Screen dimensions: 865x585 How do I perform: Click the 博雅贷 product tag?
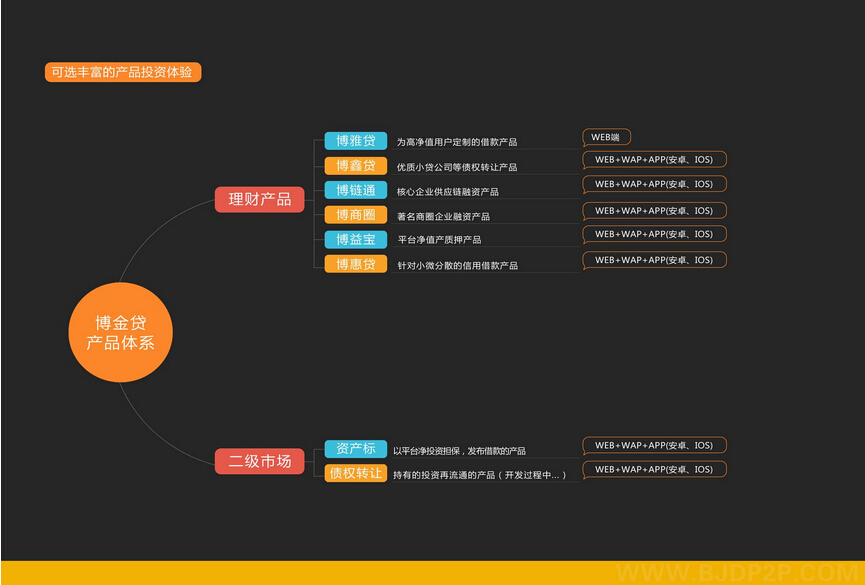(x=355, y=141)
